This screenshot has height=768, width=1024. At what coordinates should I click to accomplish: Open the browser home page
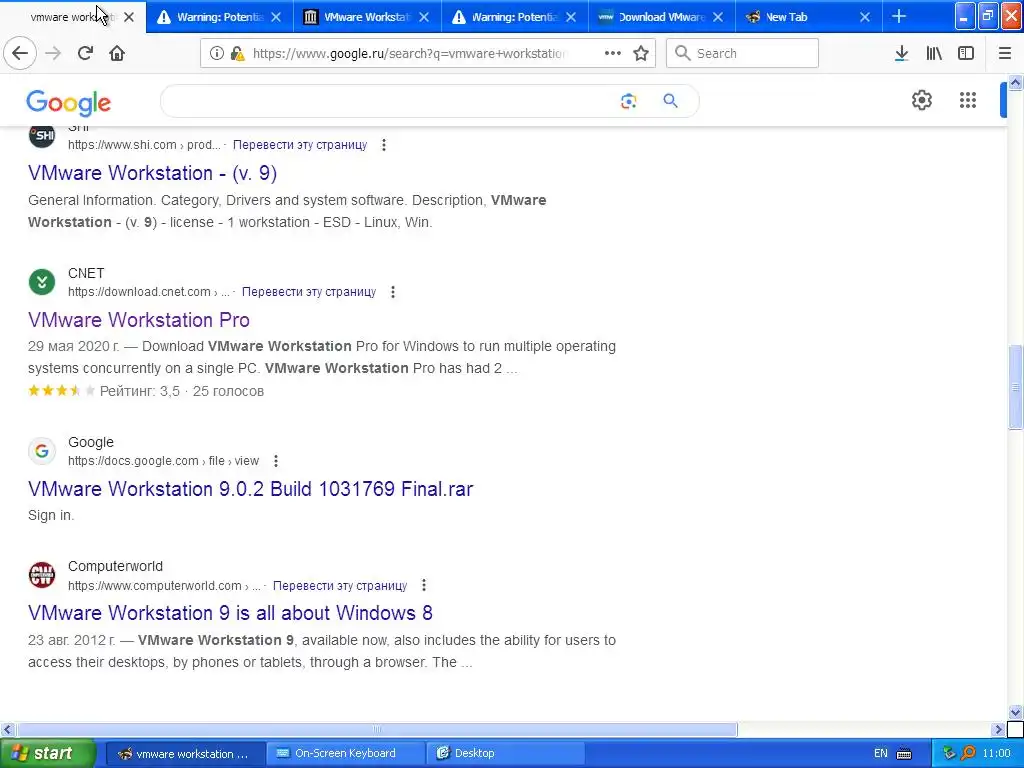coord(117,53)
